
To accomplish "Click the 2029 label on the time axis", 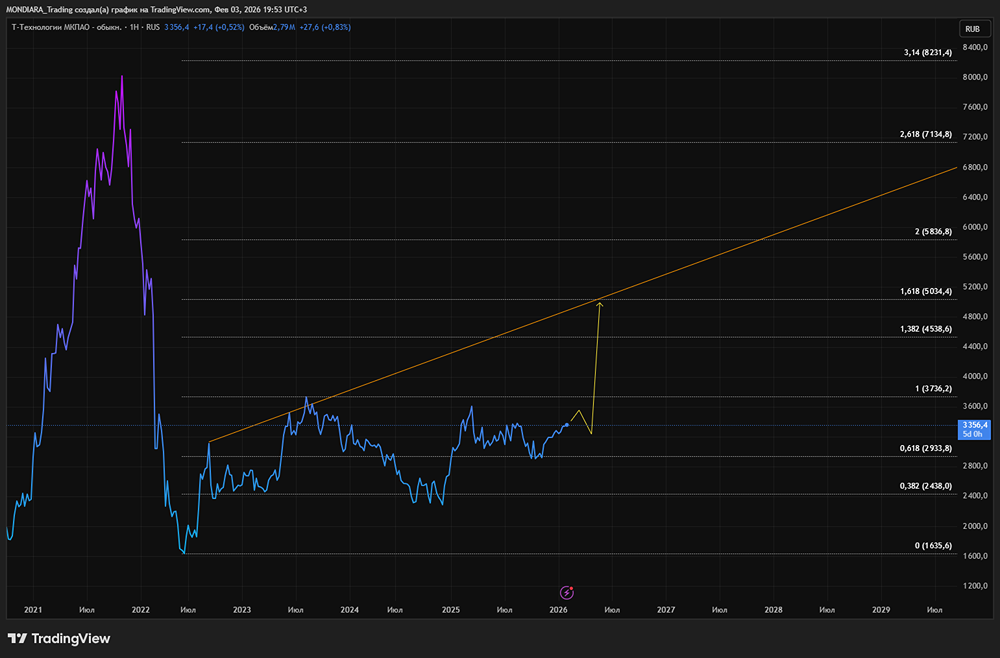I will click(x=880, y=609).
